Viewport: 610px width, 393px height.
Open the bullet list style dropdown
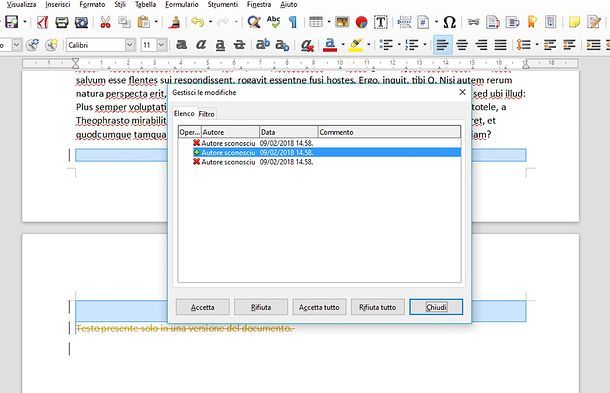(x=399, y=45)
